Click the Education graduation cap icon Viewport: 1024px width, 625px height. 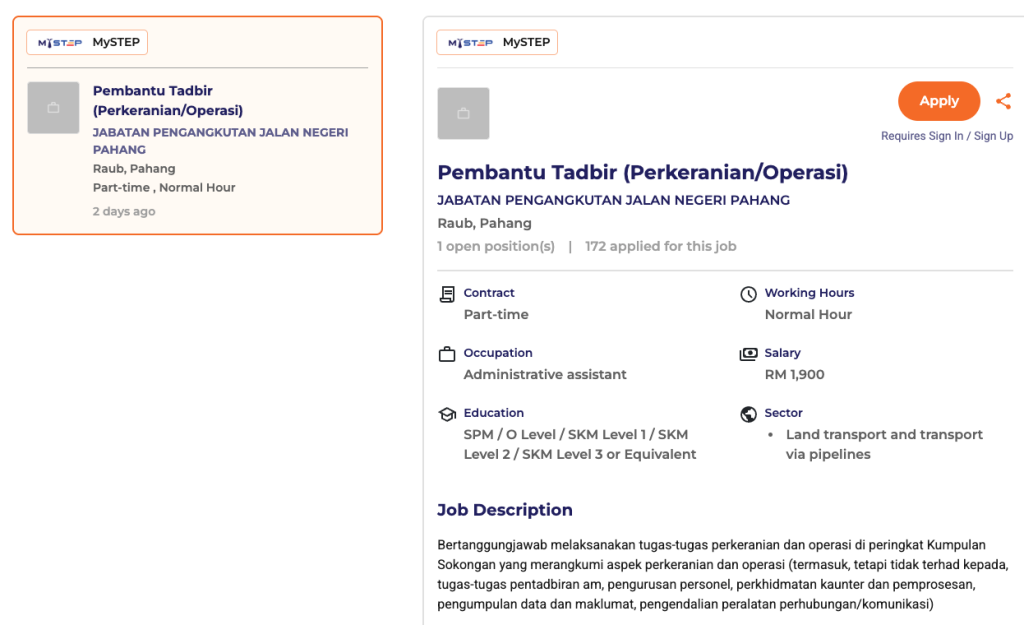pyautogui.click(x=447, y=414)
